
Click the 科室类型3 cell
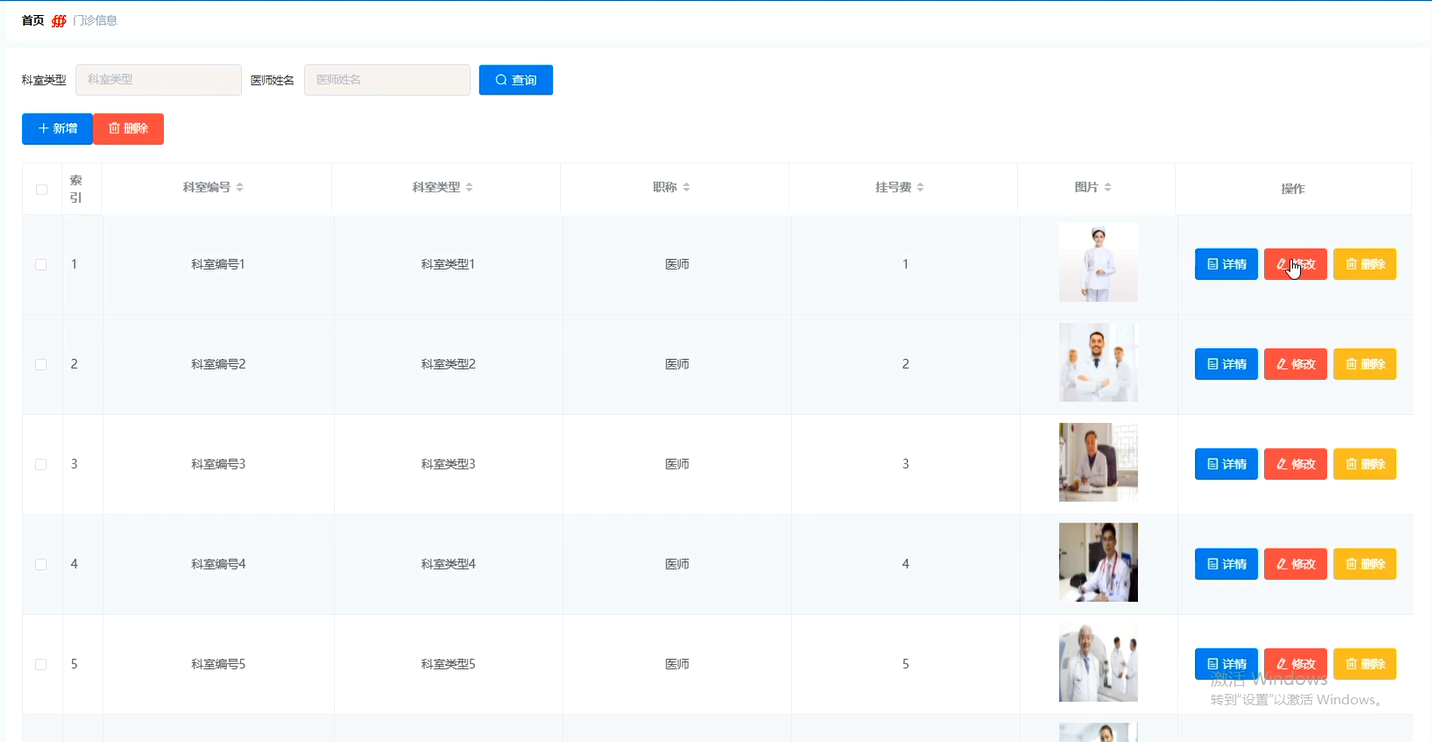click(448, 464)
